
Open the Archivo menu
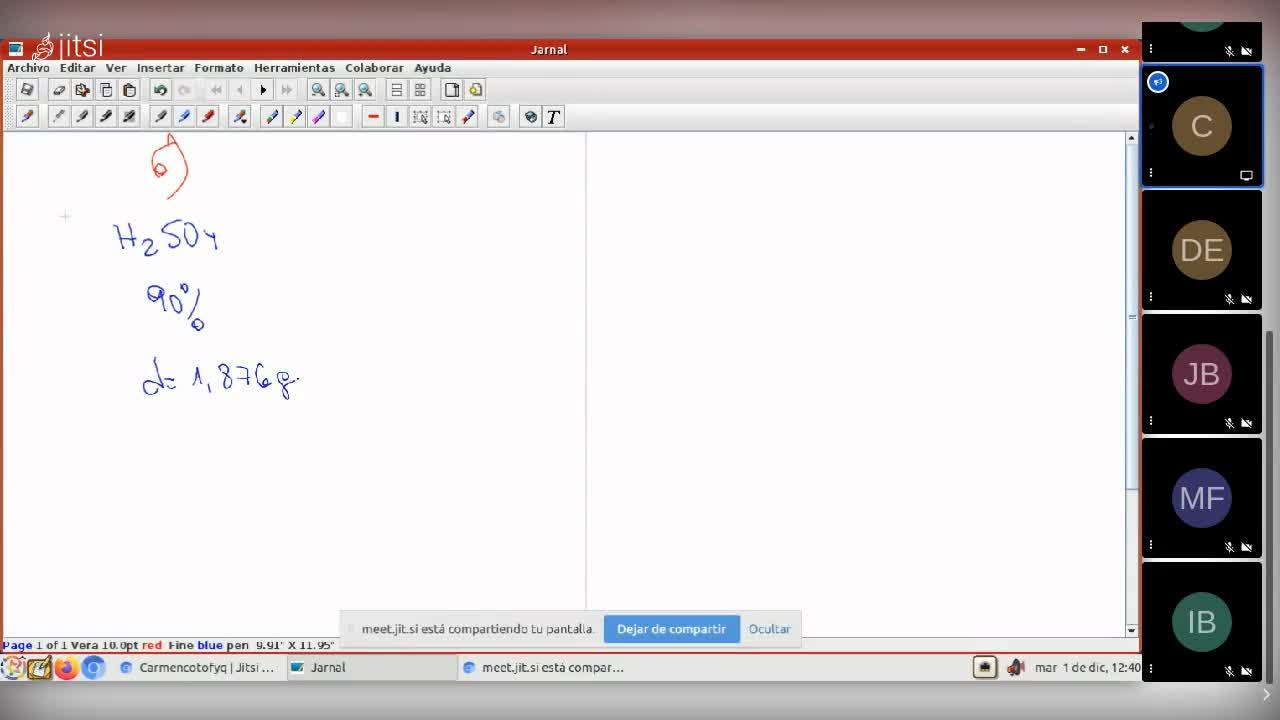(28, 68)
